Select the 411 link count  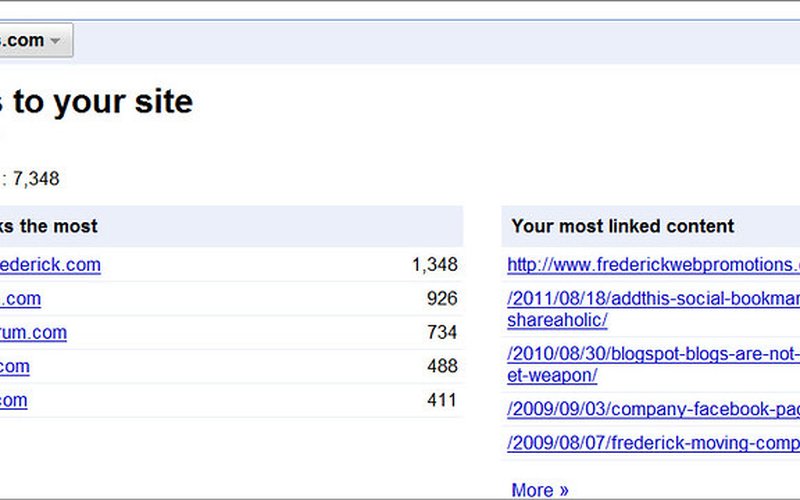pyautogui.click(x=442, y=400)
